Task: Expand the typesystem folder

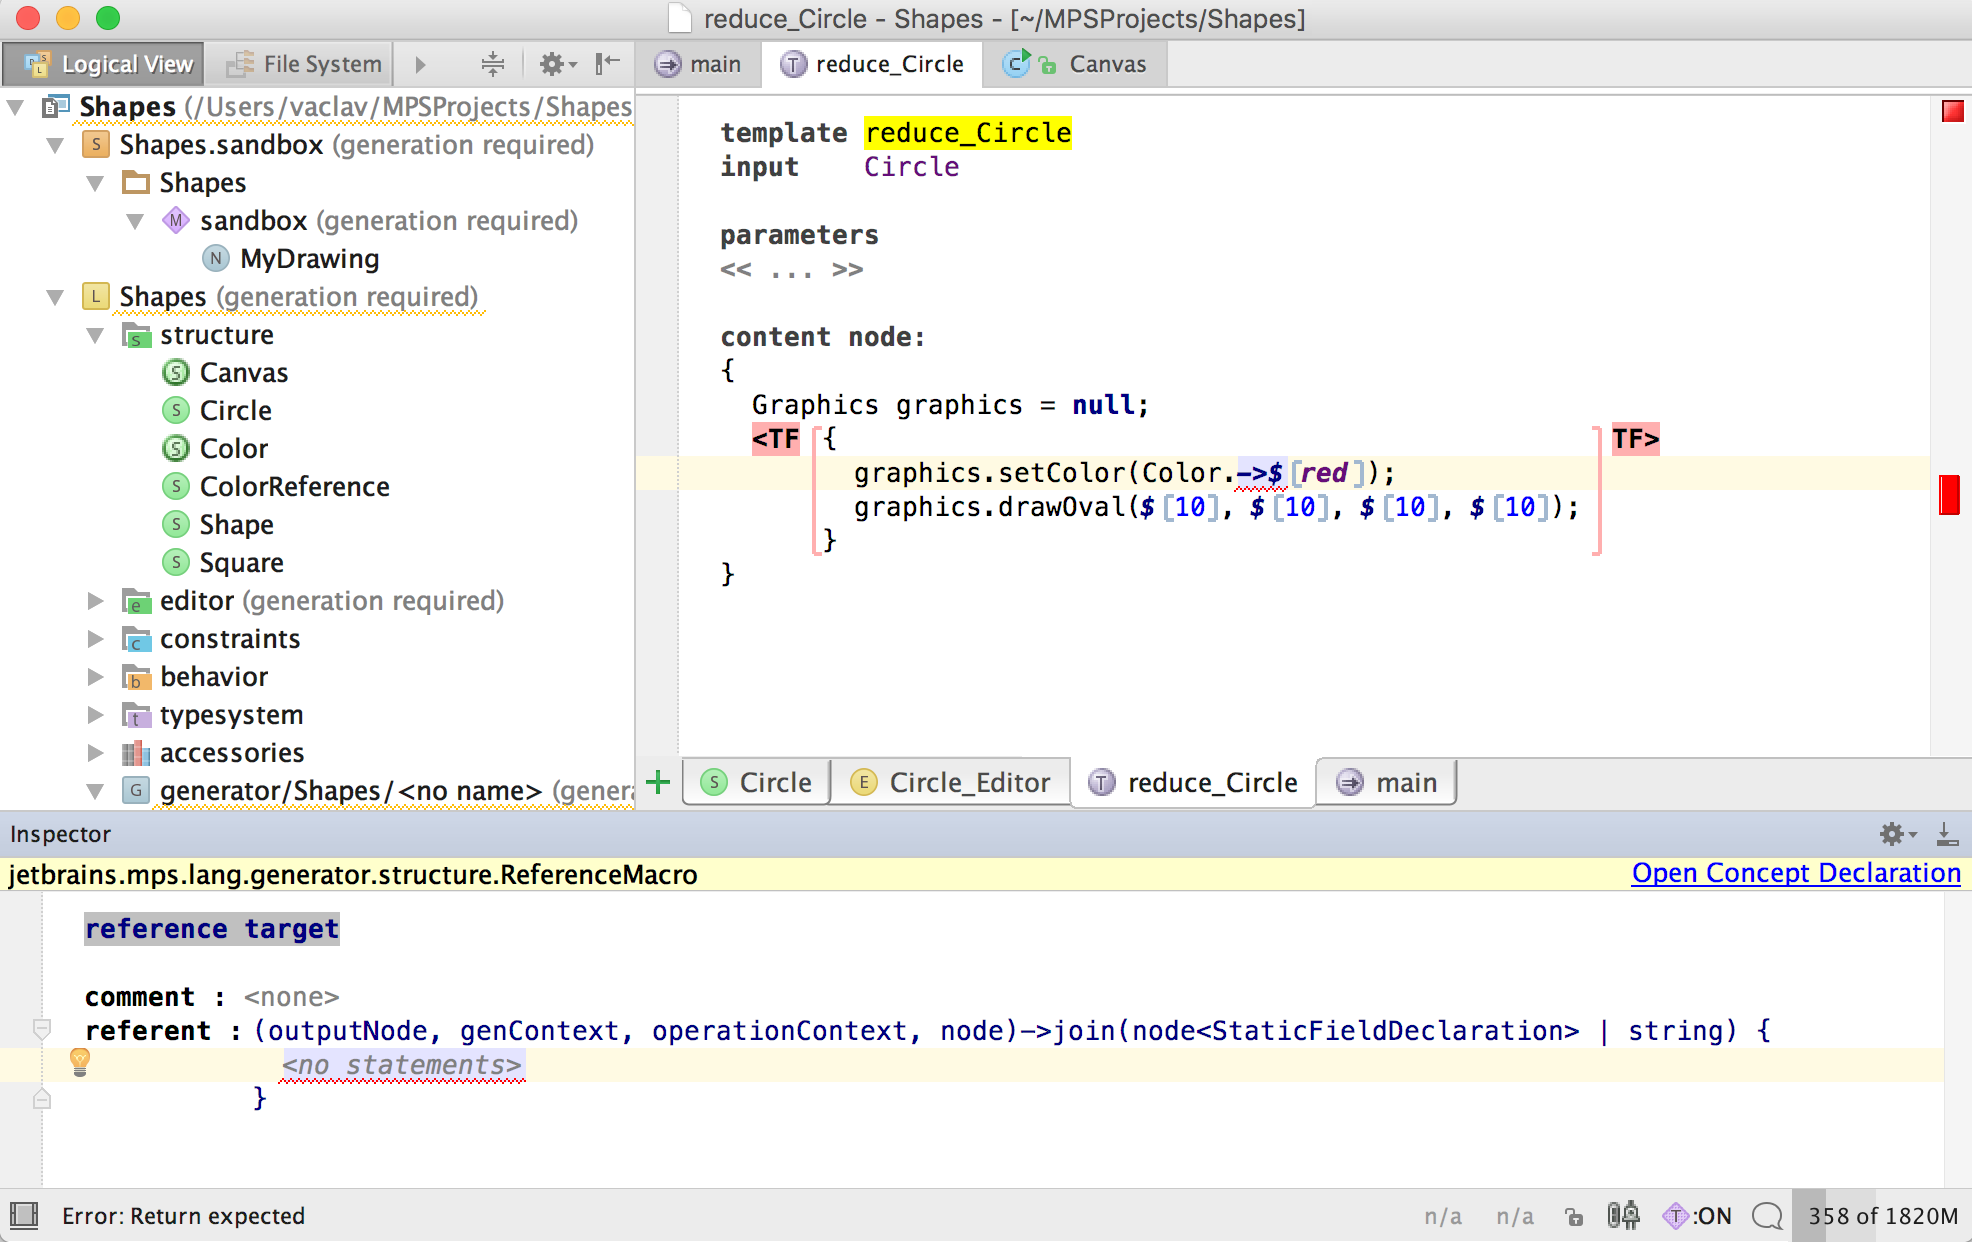Action: pyautogui.click(x=95, y=715)
